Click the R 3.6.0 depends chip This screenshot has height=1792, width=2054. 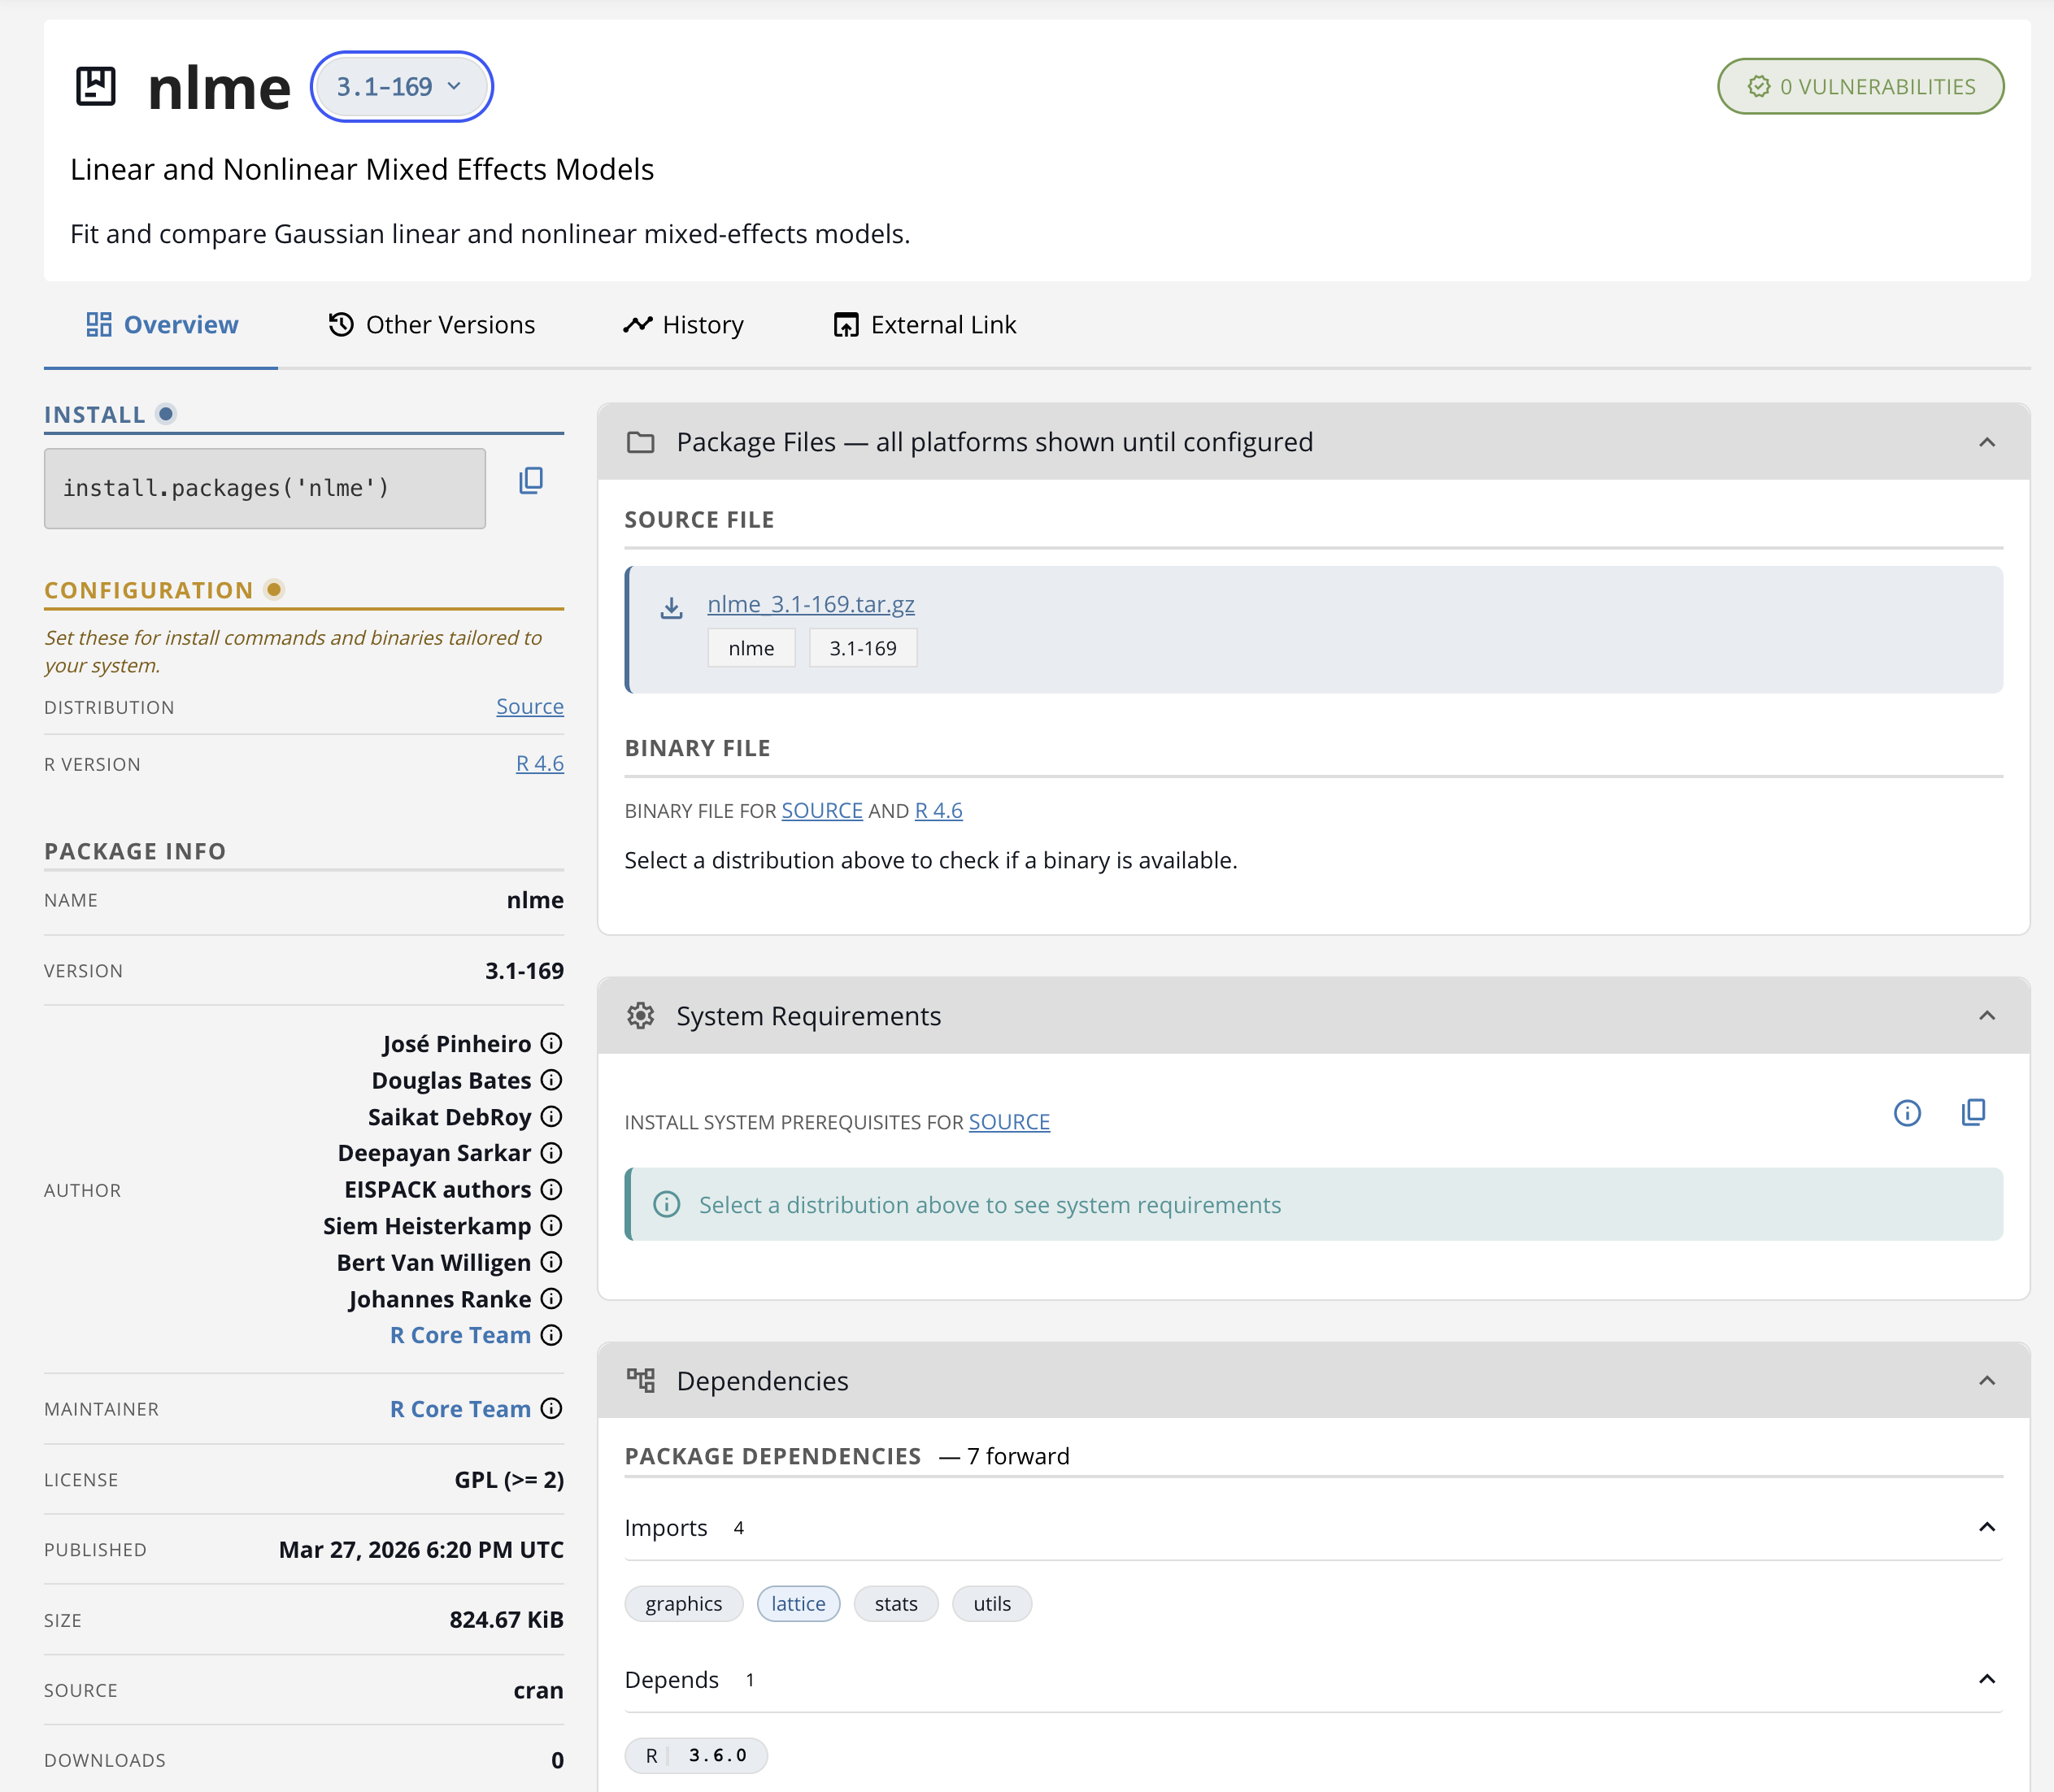tap(696, 1756)
